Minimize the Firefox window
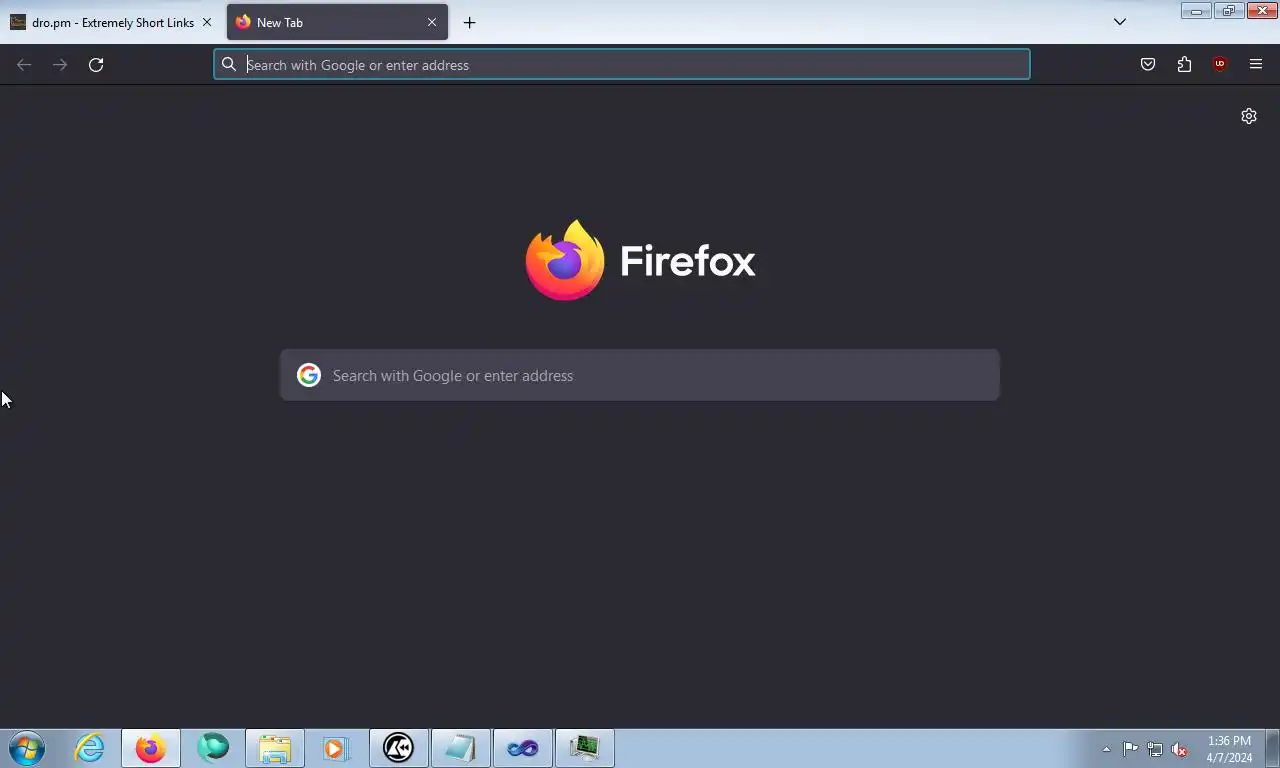This screenshot has height=768, width=1280. [x=1196, y=11]
